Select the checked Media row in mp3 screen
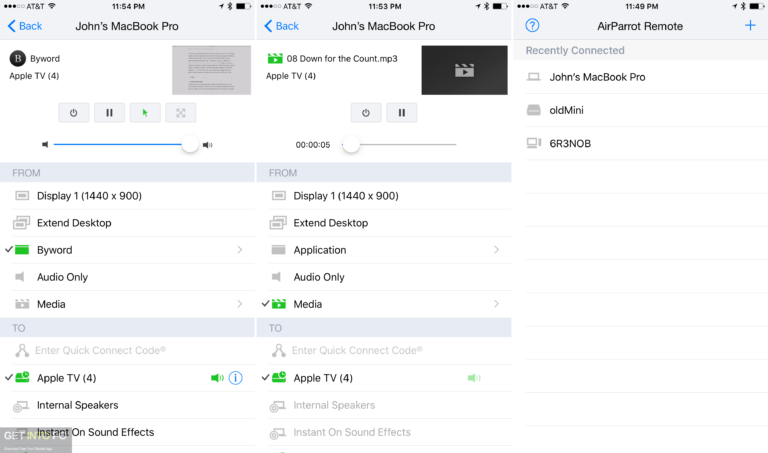The width and height of the screenshot is (768, 453). point(384,304)
